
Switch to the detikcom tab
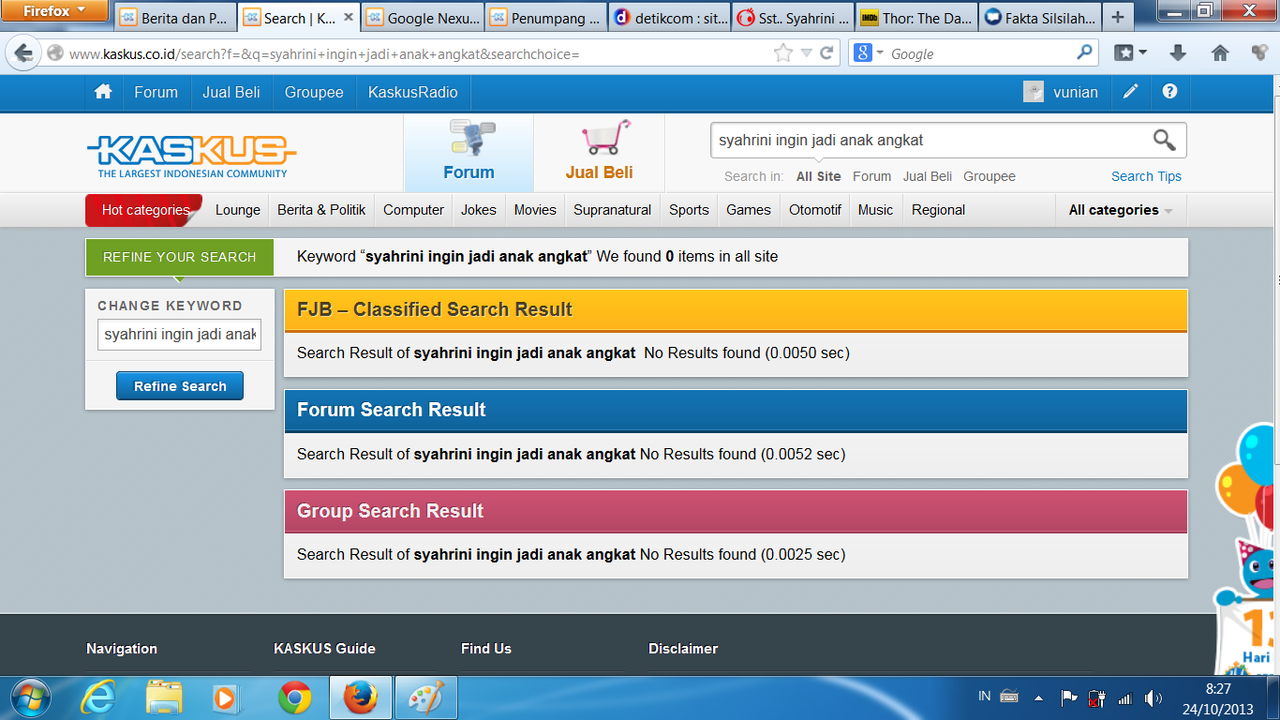pos(669,18)
